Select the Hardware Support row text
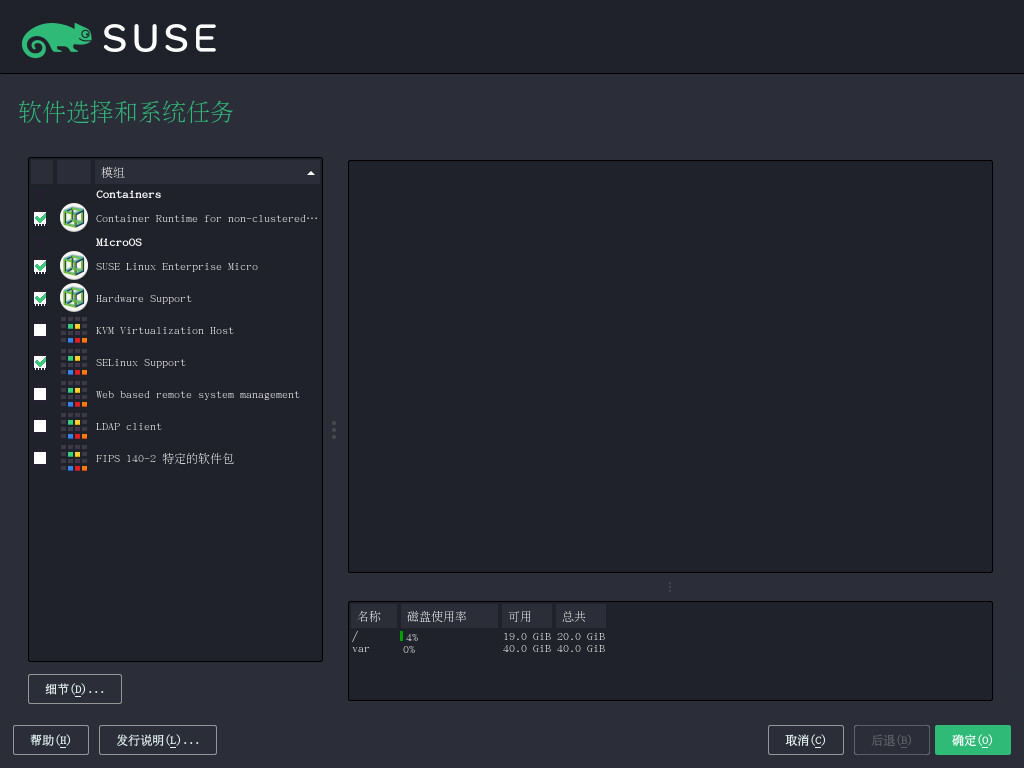Screen dimensions: 1024x768 144,298
